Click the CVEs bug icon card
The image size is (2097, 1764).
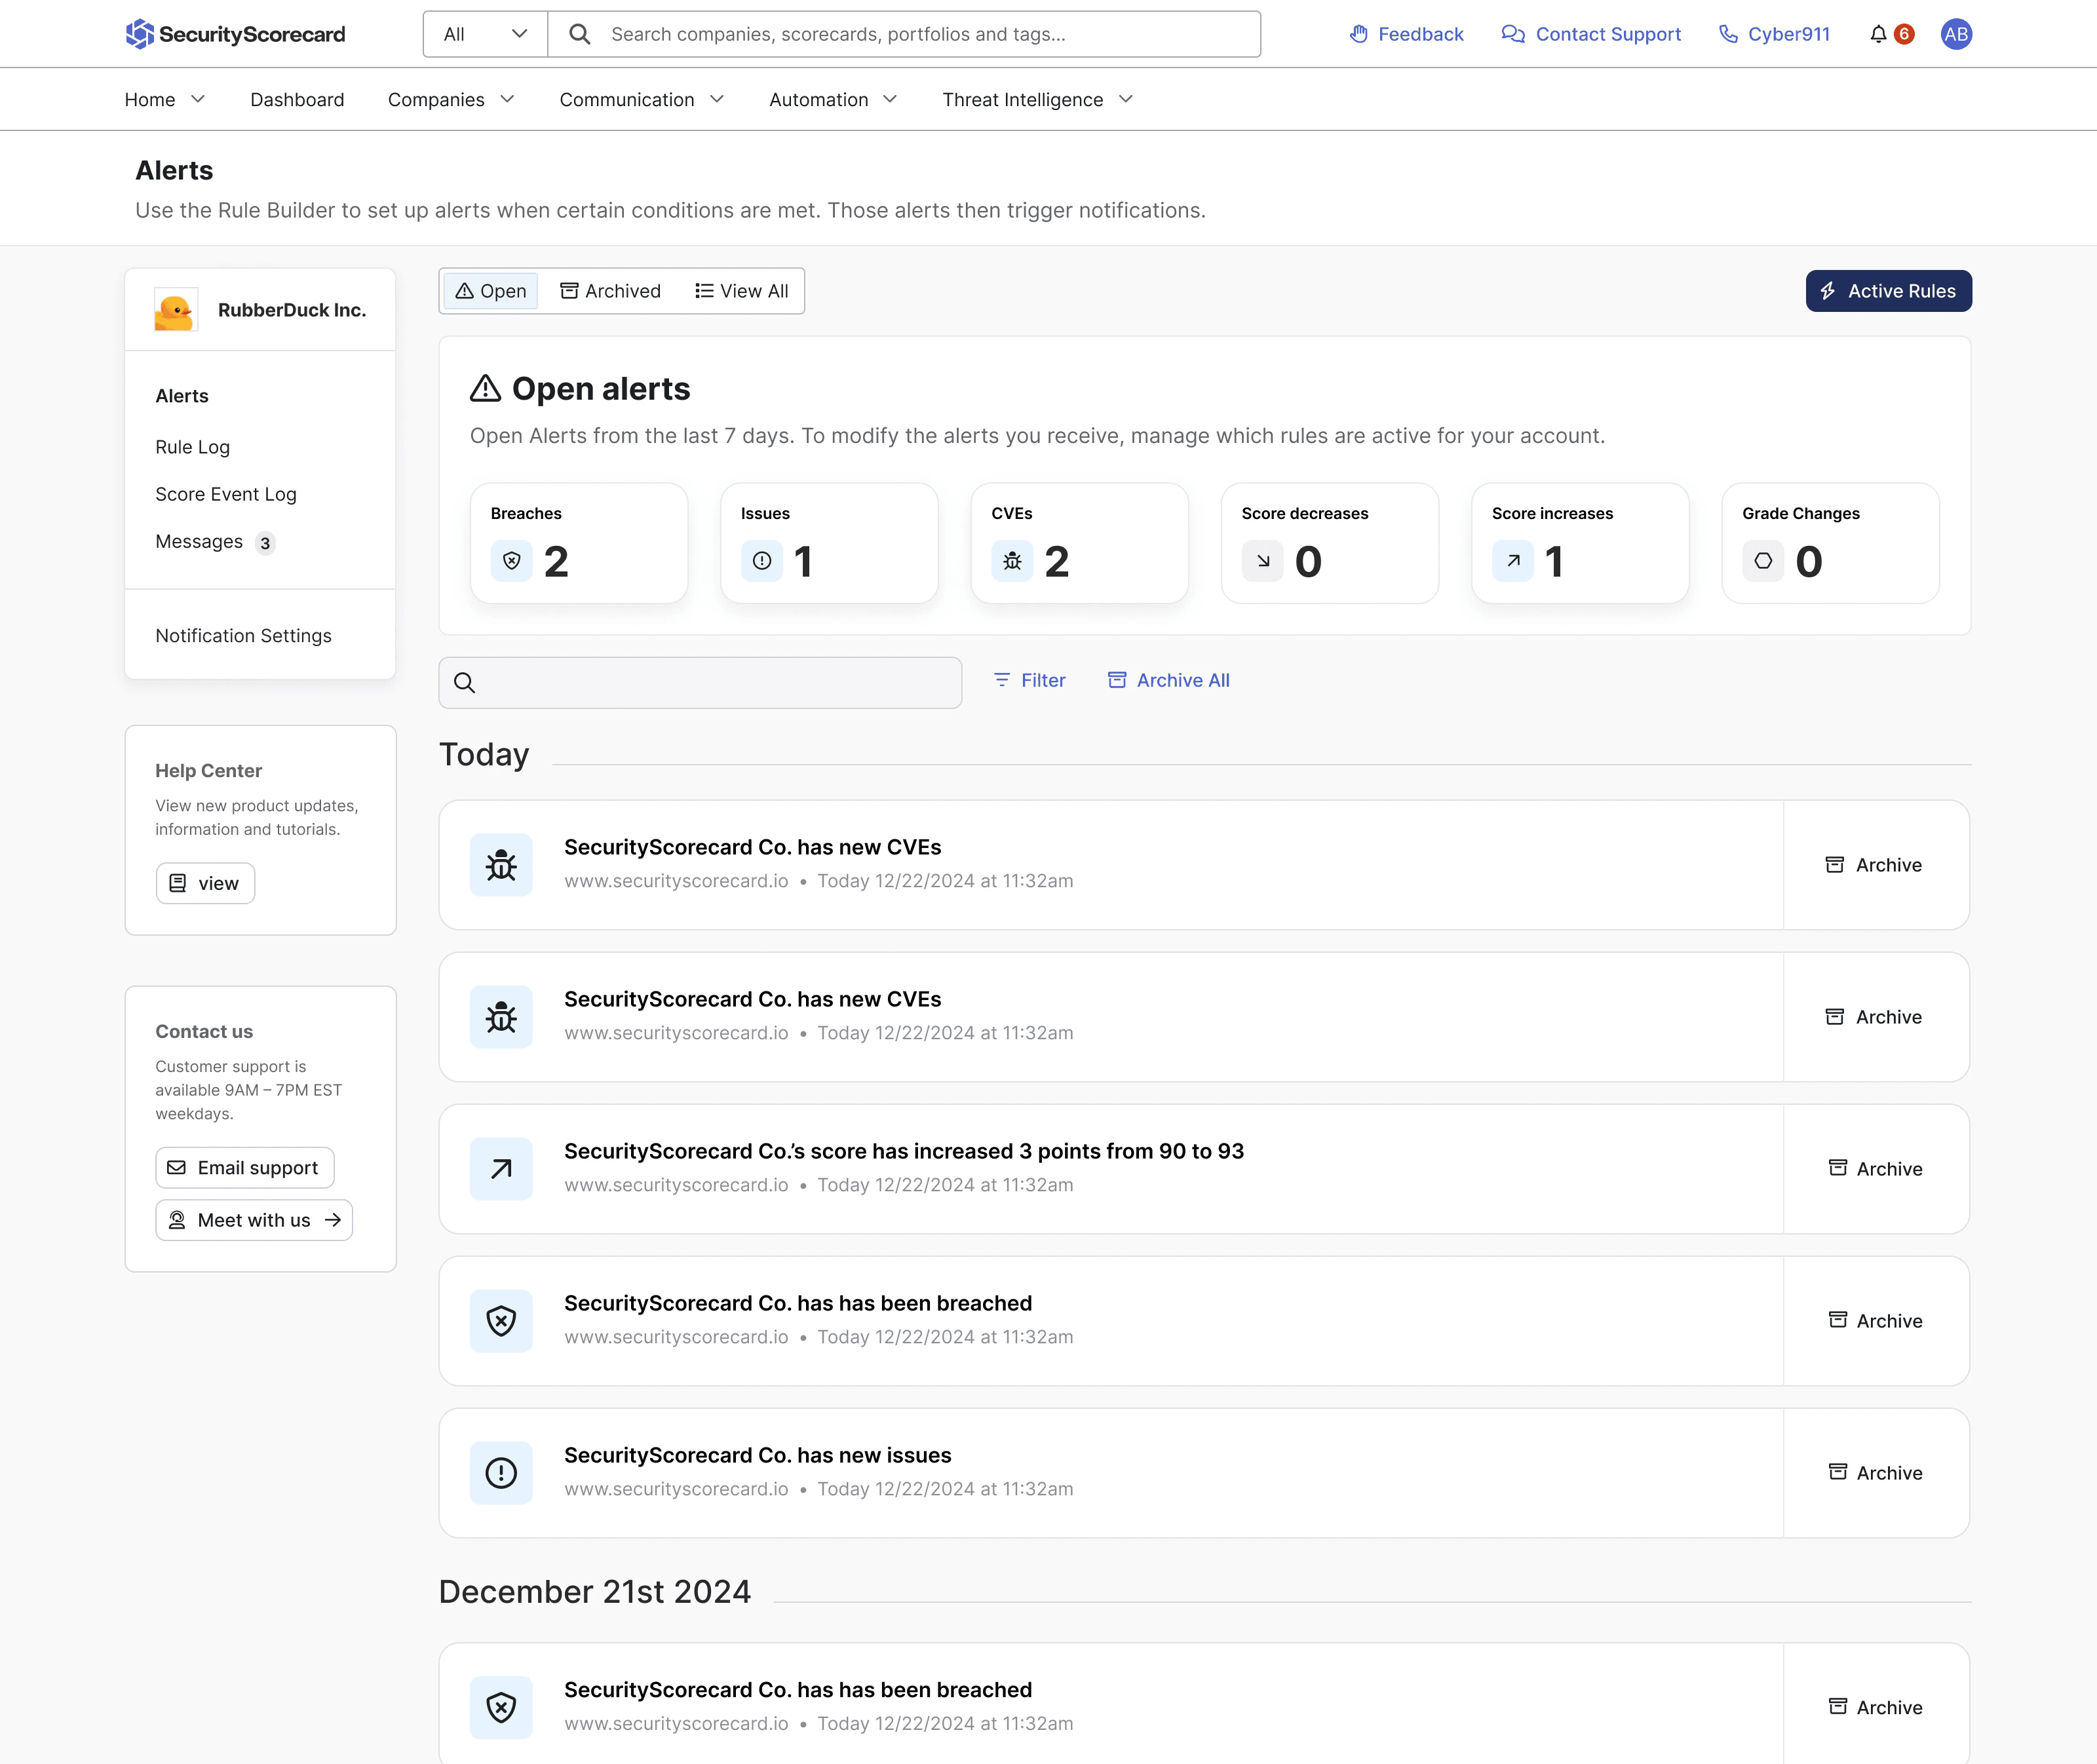(x=1079, y=543)
